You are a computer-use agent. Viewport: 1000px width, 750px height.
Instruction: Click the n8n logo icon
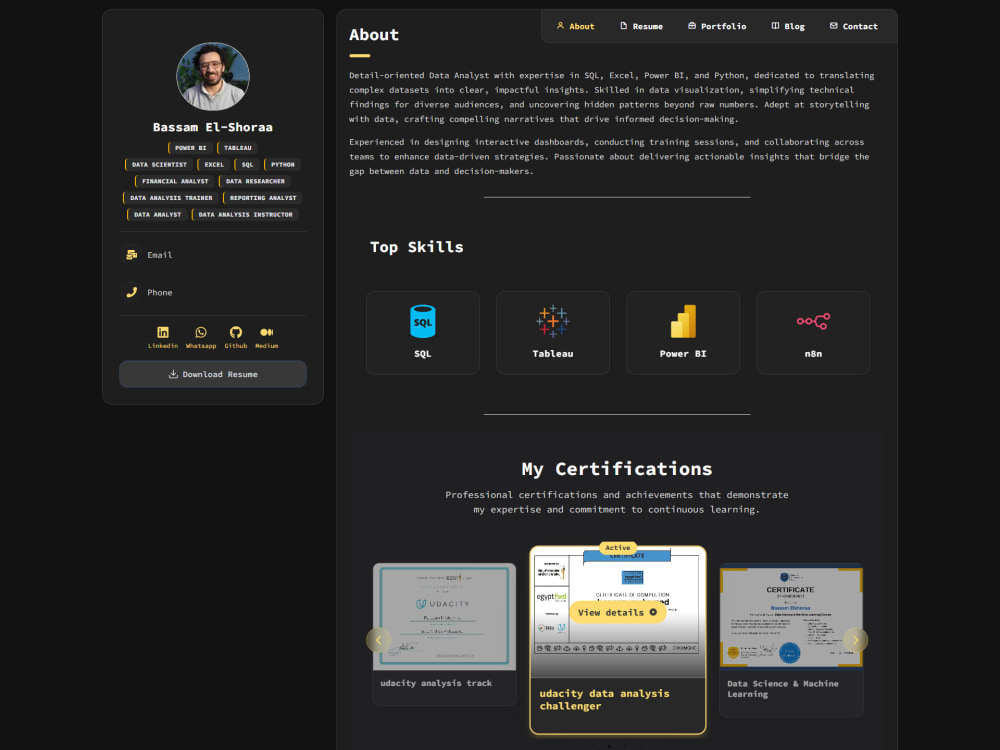point(813,321)
